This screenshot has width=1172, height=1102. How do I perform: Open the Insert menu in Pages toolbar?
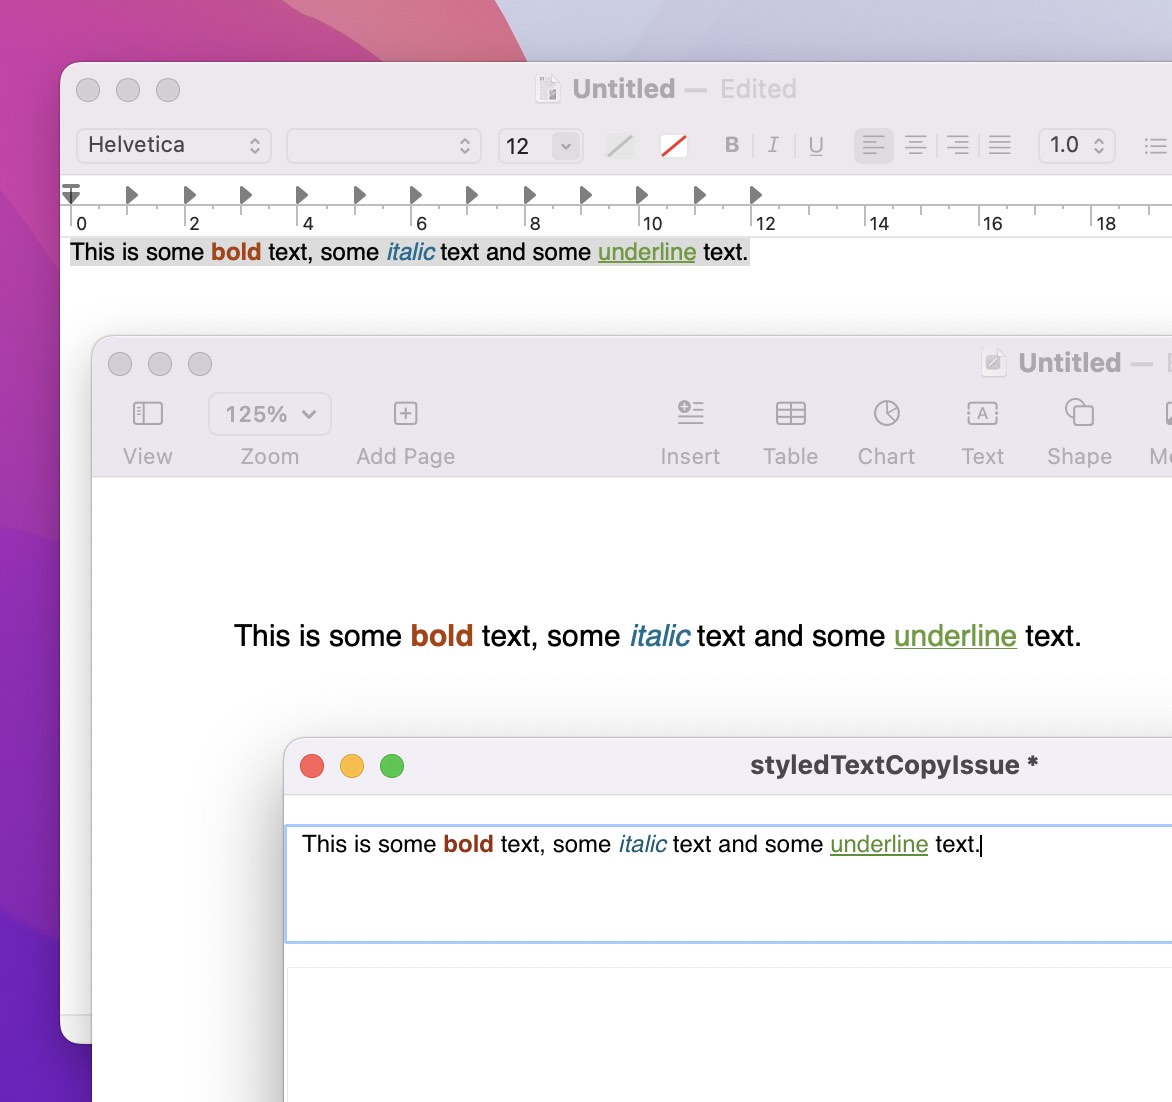click(x=690, y=414)
